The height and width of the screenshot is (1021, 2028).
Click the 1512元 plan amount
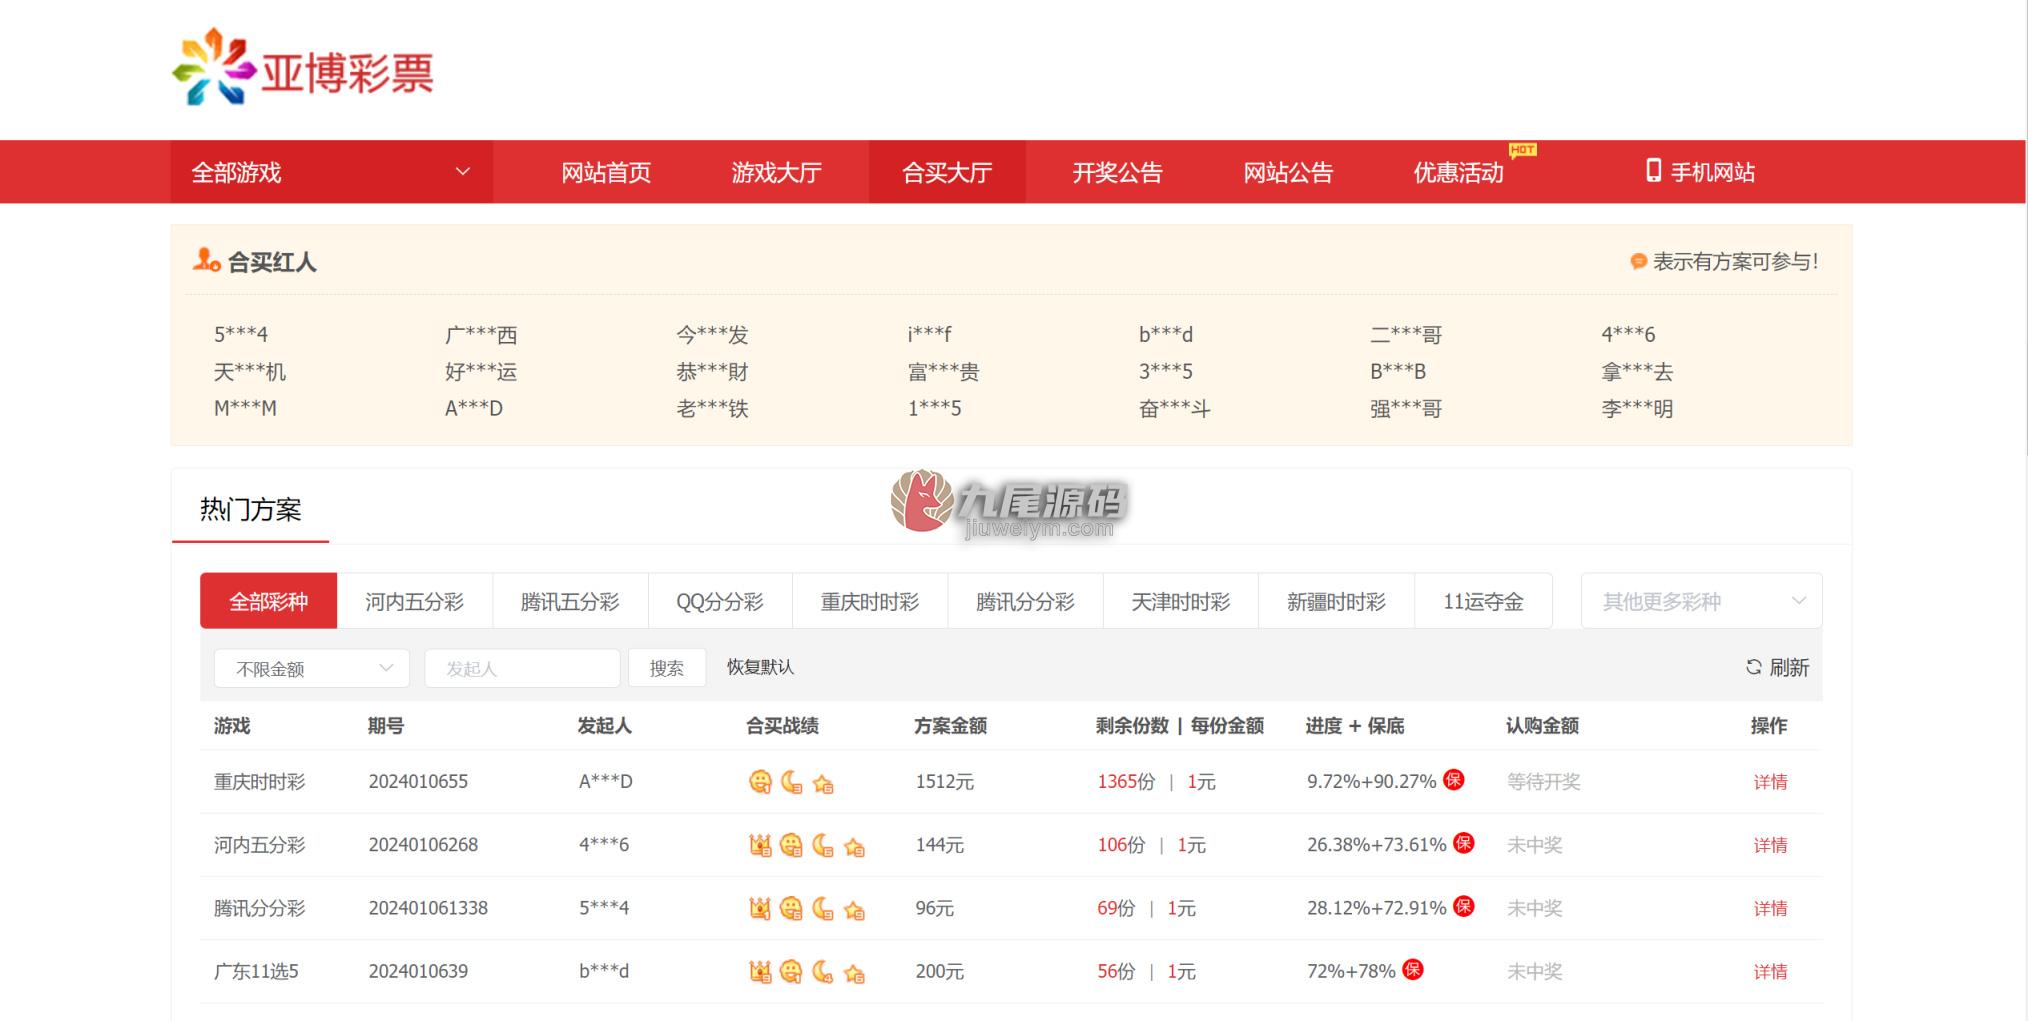(x=944, y=782)
